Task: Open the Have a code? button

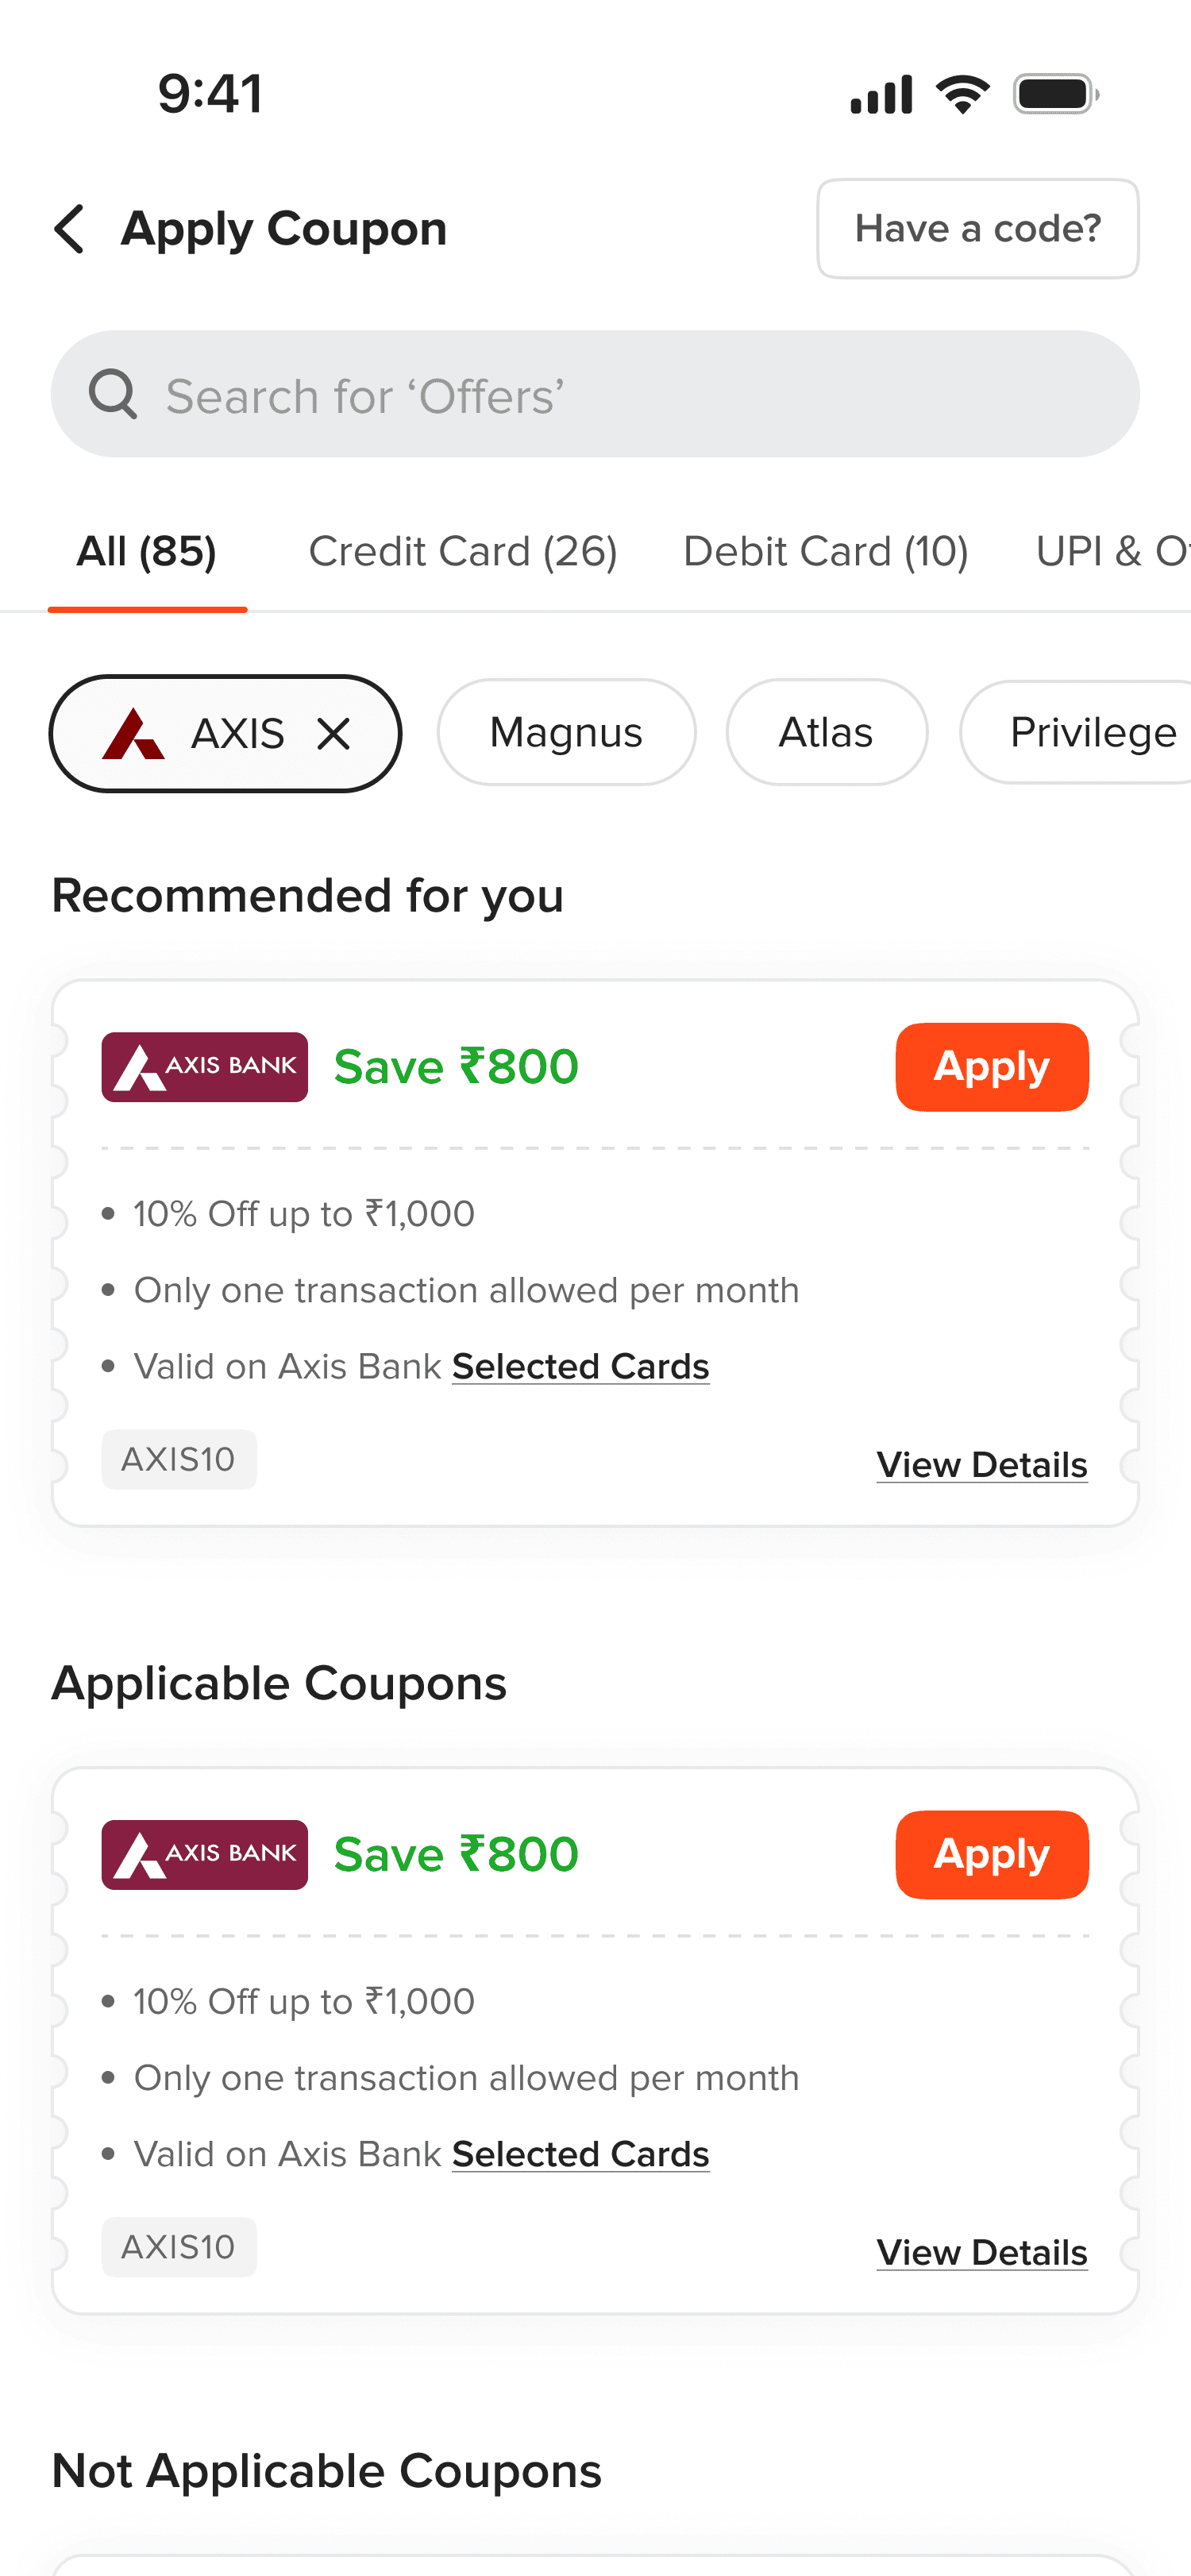Action: 978,229
